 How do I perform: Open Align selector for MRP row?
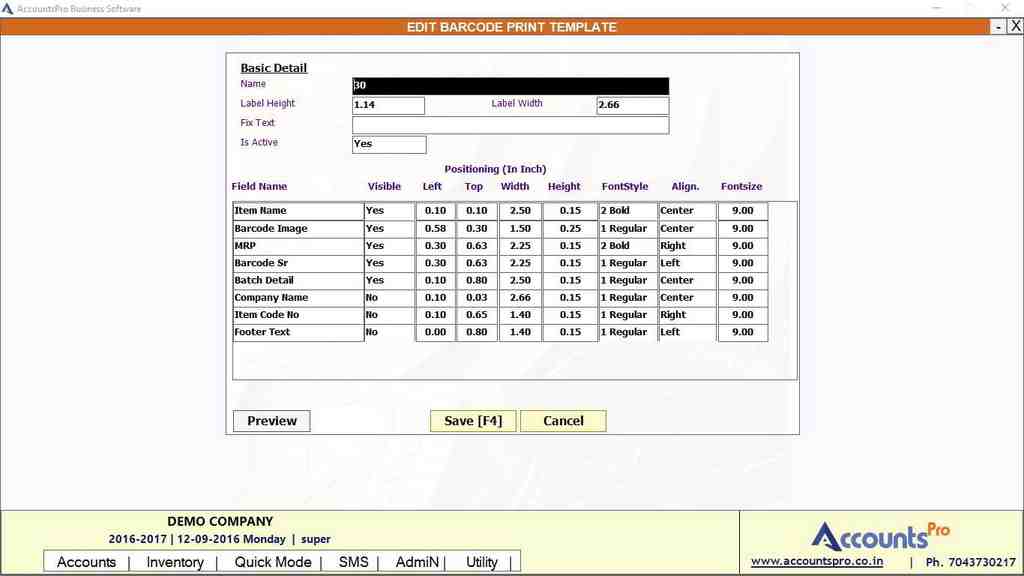[687, 246]
